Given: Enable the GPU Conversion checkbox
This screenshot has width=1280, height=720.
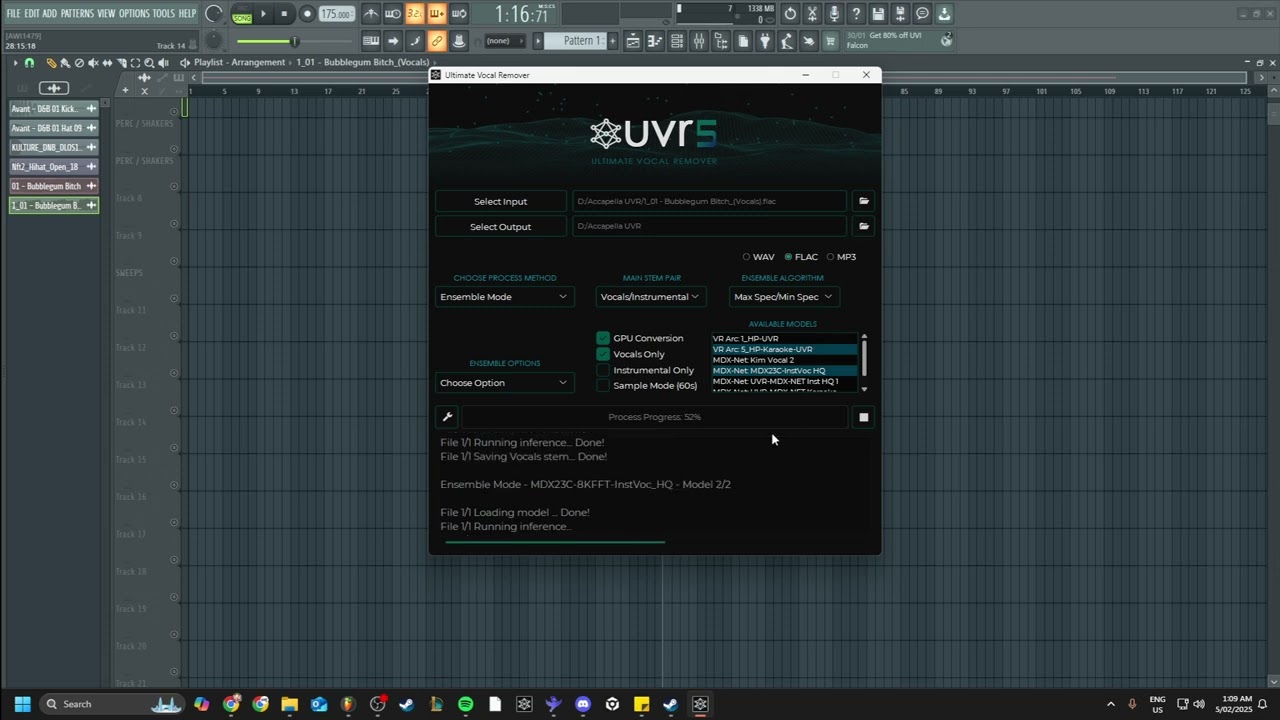Looking at the screenshot, I should click(x=603, y=338).
